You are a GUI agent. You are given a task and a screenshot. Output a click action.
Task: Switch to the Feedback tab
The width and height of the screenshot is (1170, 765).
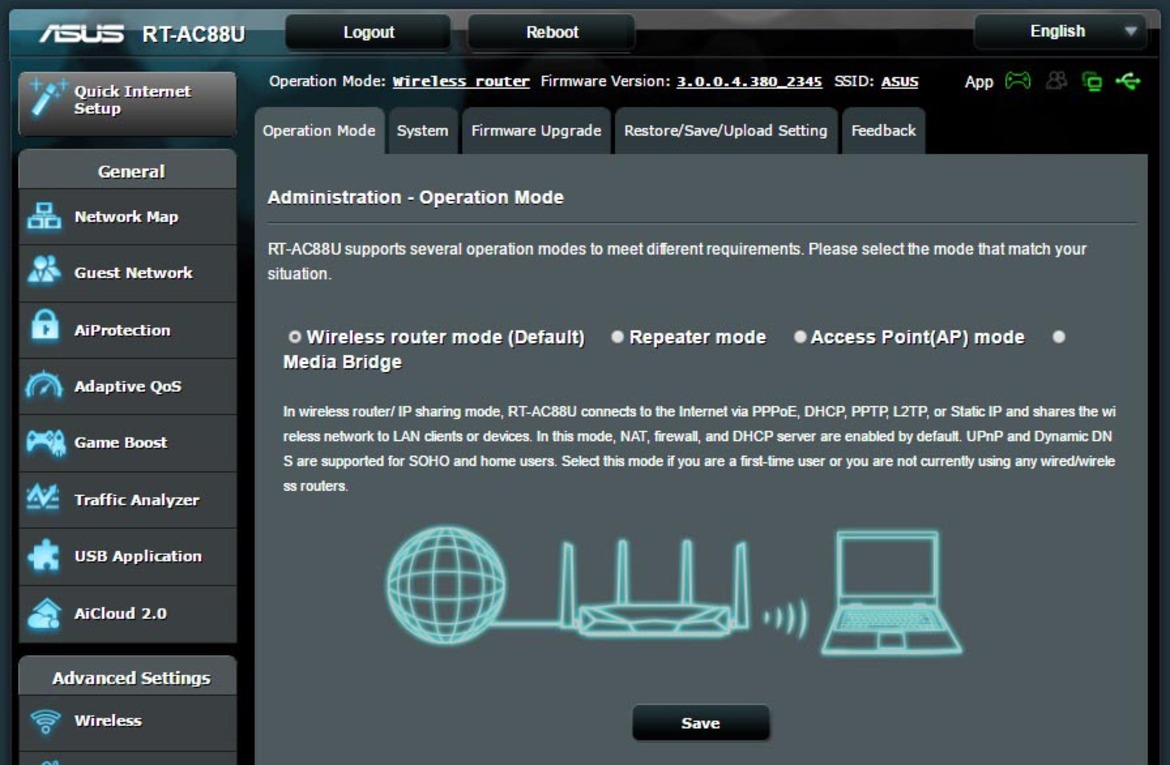click(x=883, y=131)
